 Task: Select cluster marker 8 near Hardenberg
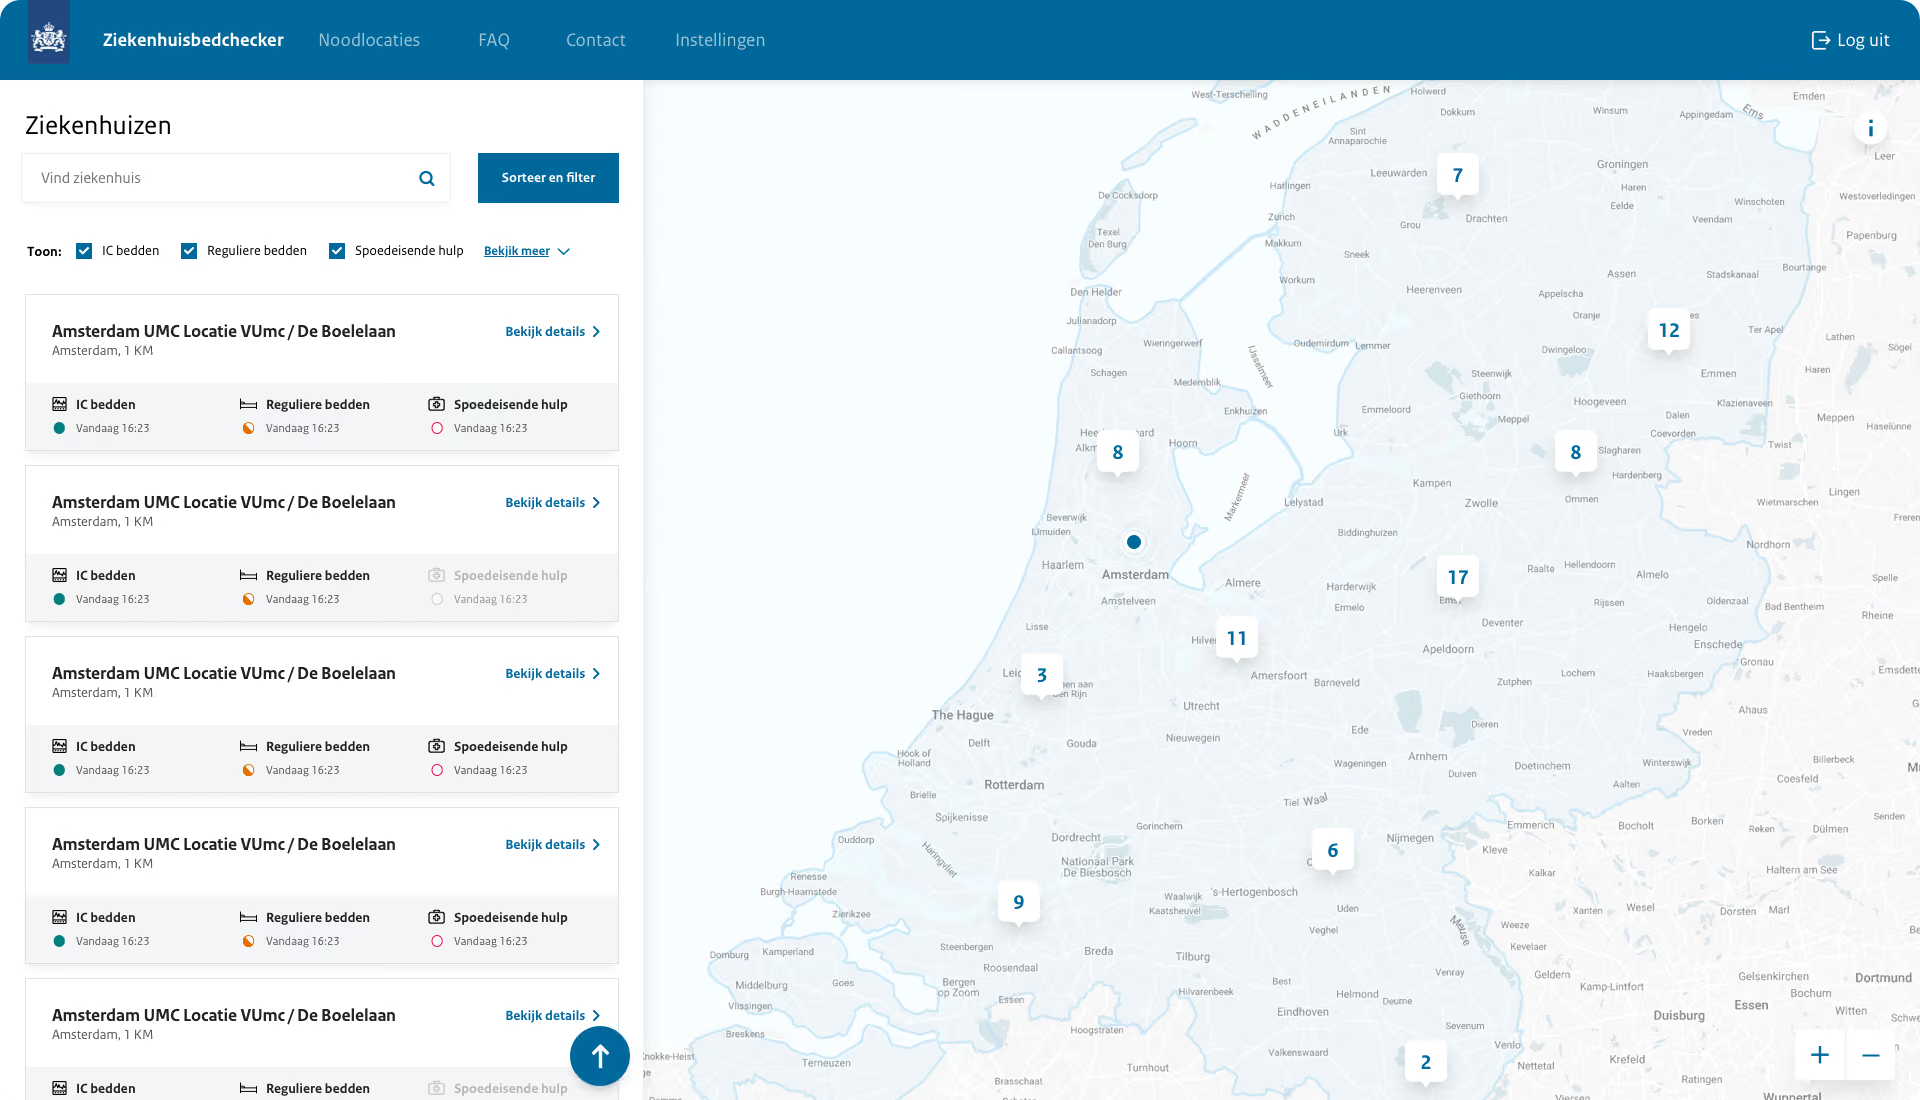tap(1576, 452)
